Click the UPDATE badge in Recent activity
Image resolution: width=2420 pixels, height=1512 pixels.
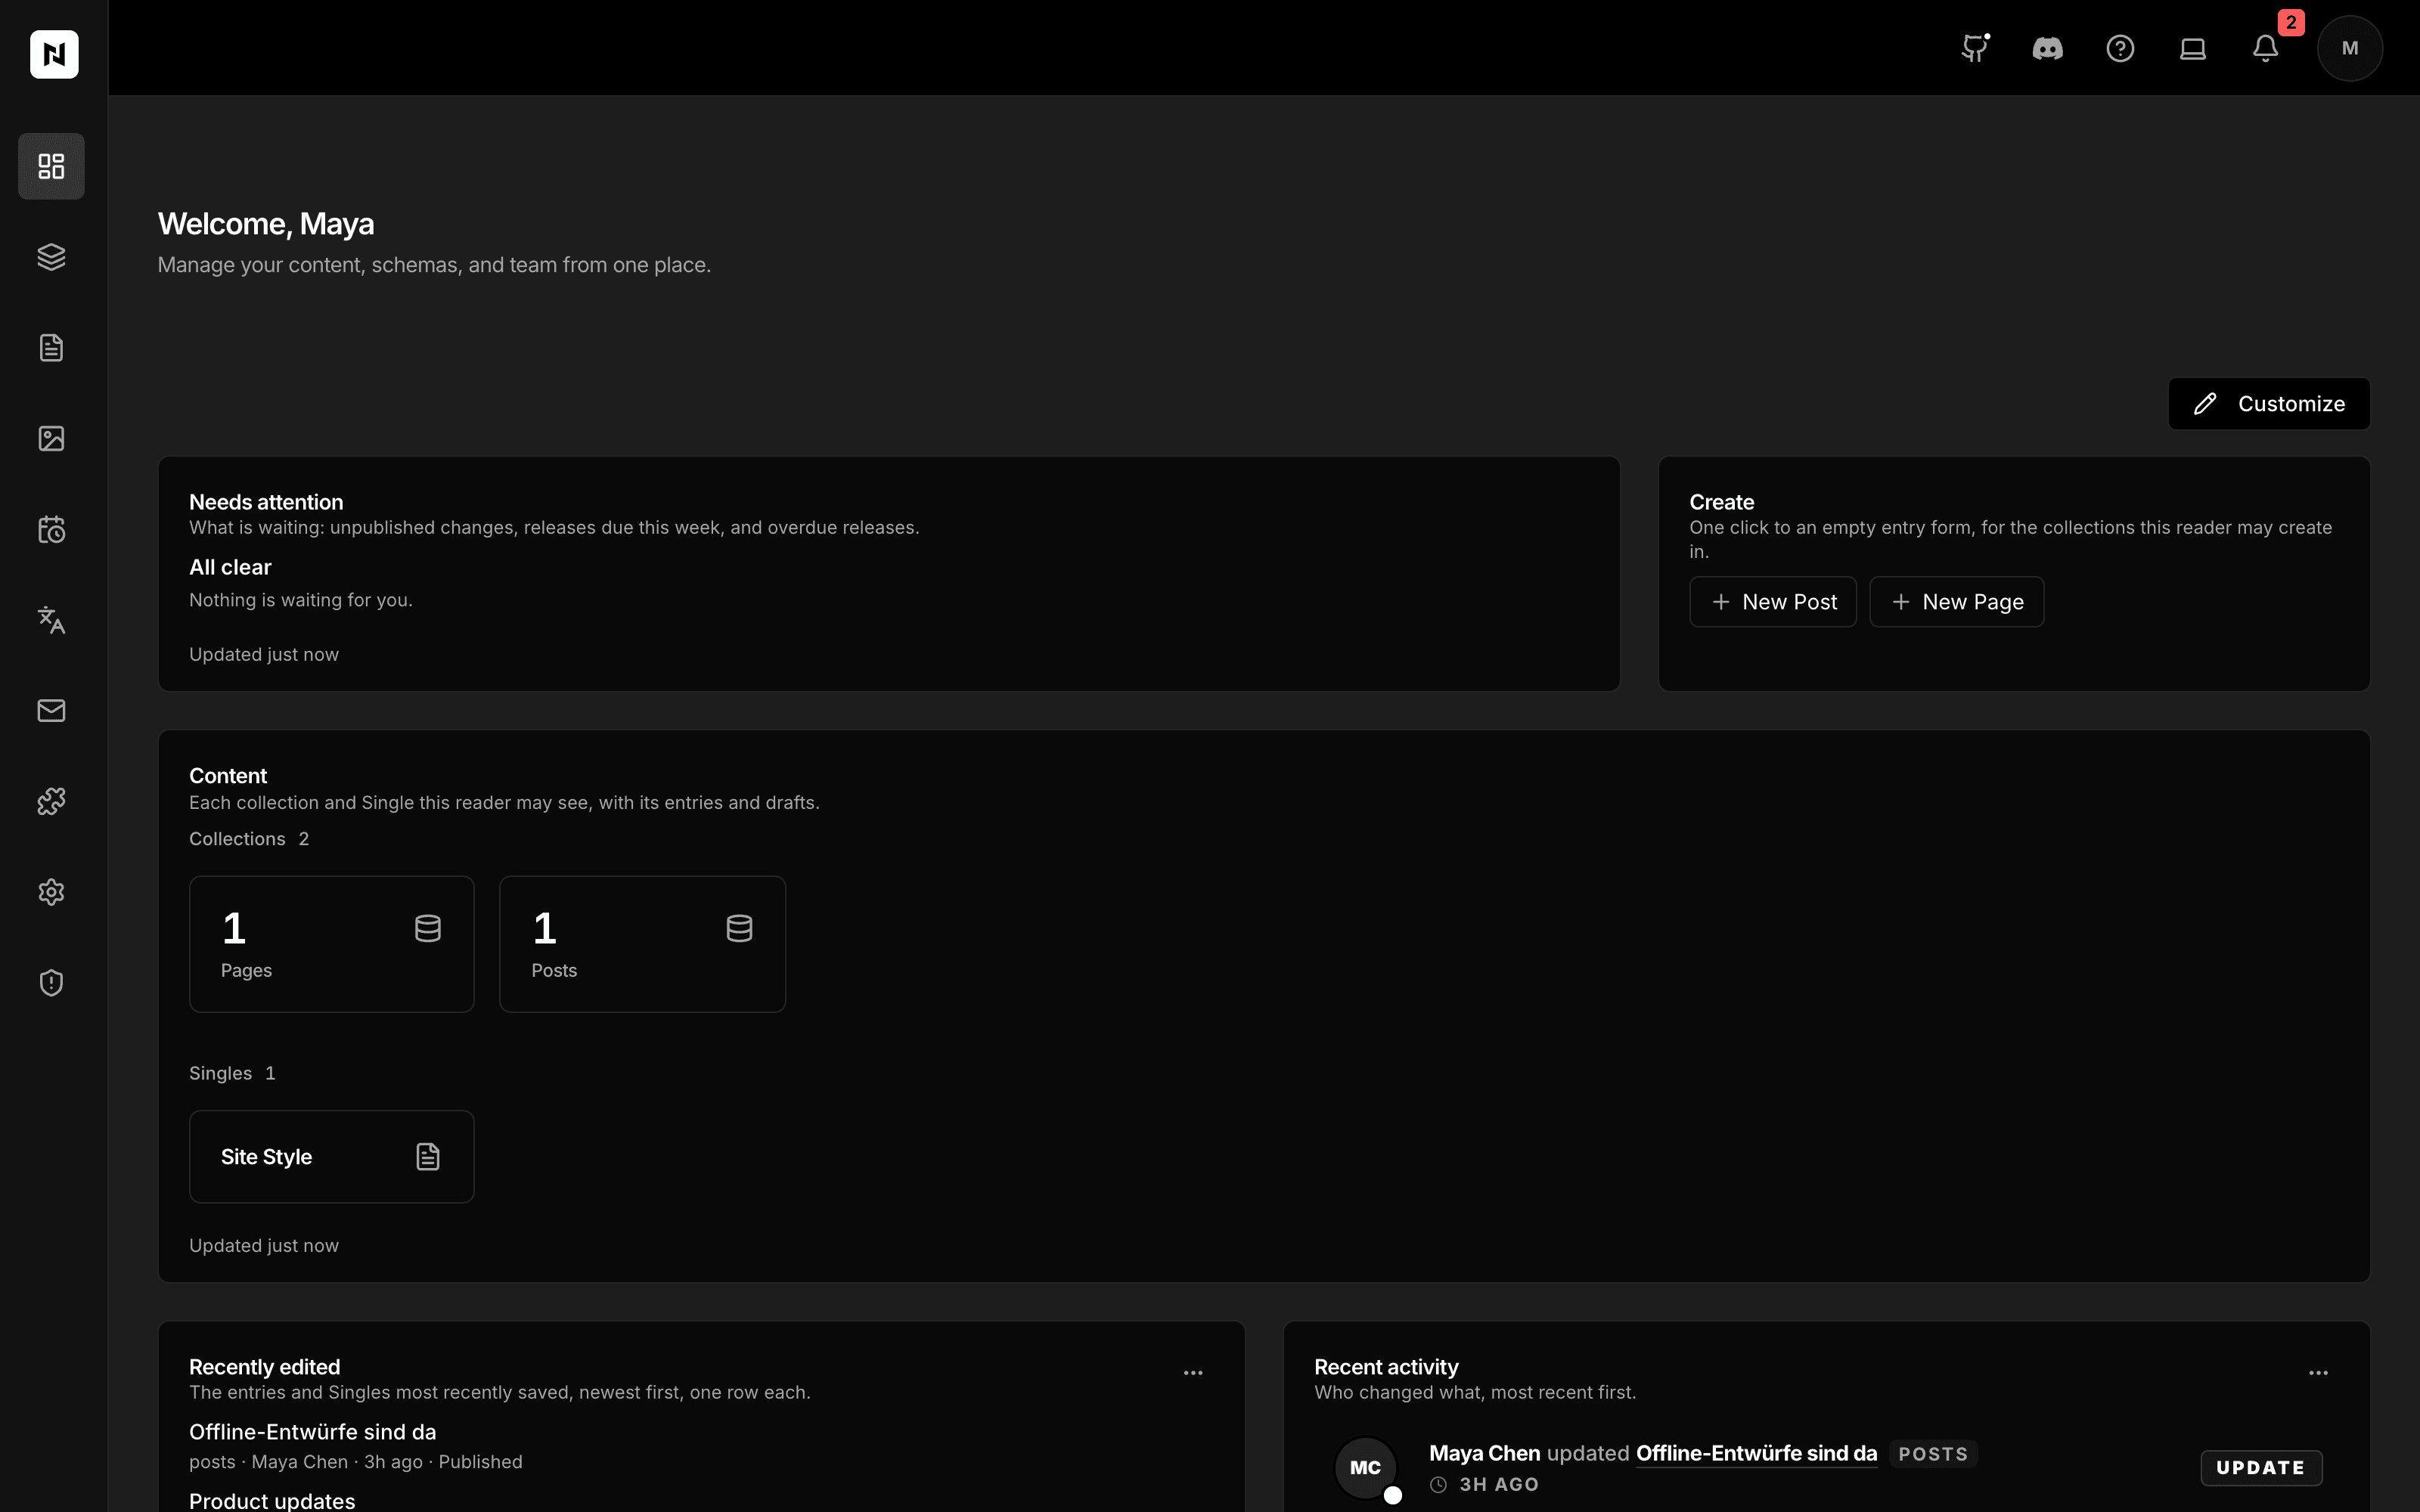pos(2261,1468)
